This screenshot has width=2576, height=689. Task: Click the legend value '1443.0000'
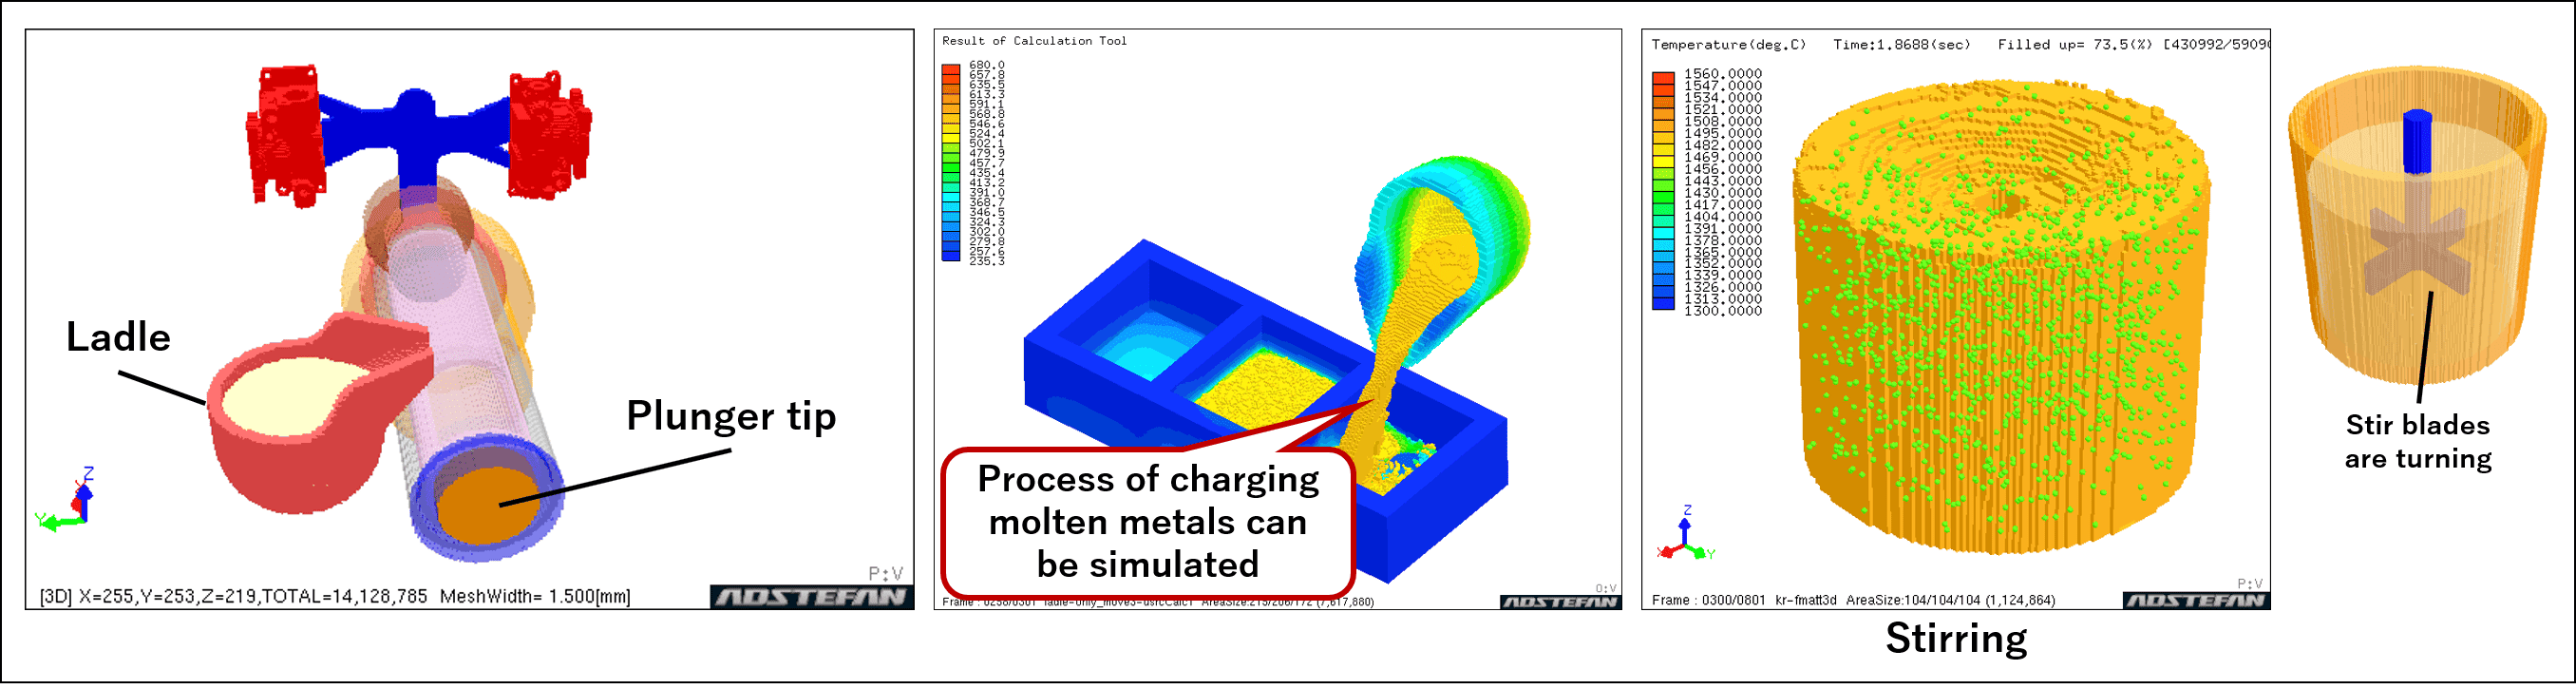(1723, 181)
